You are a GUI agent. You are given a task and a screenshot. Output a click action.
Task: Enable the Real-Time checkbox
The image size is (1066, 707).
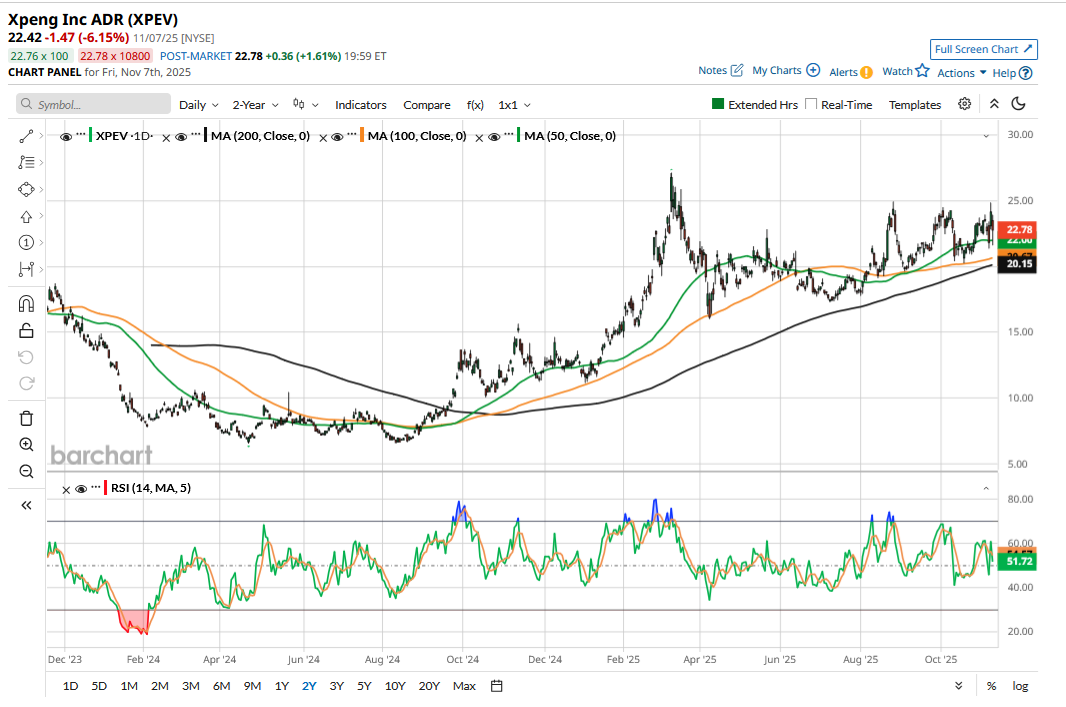coord(811,104)
